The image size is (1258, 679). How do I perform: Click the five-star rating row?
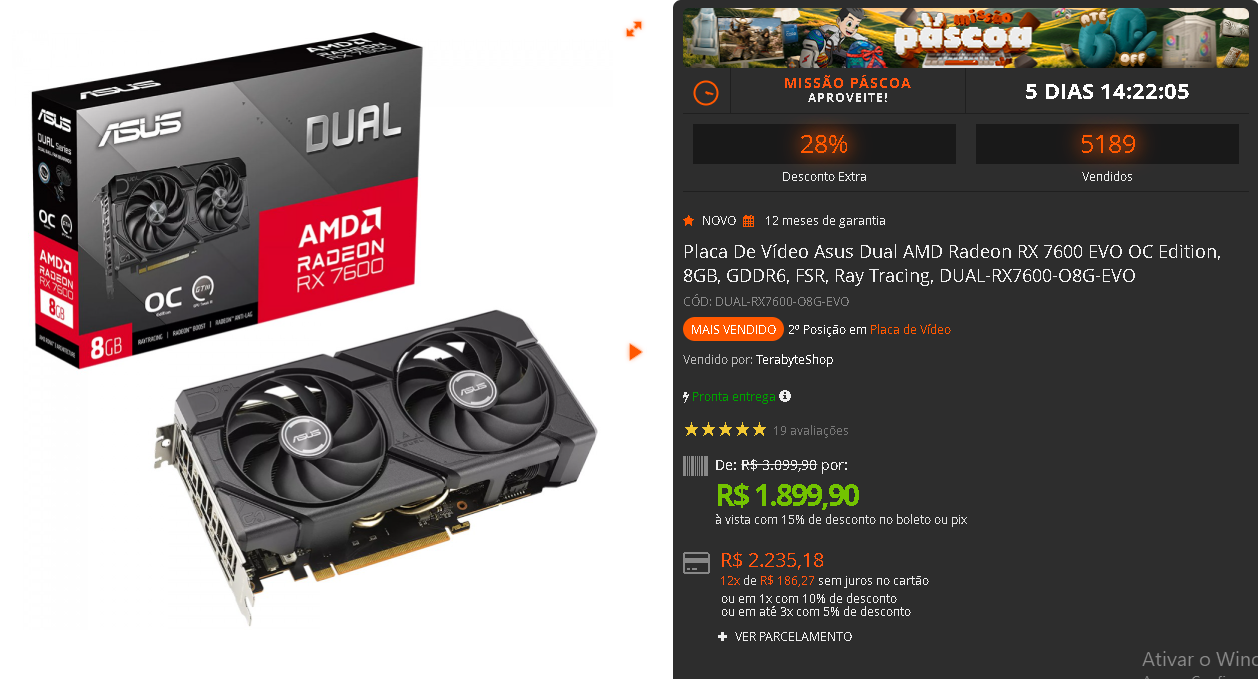725,430
